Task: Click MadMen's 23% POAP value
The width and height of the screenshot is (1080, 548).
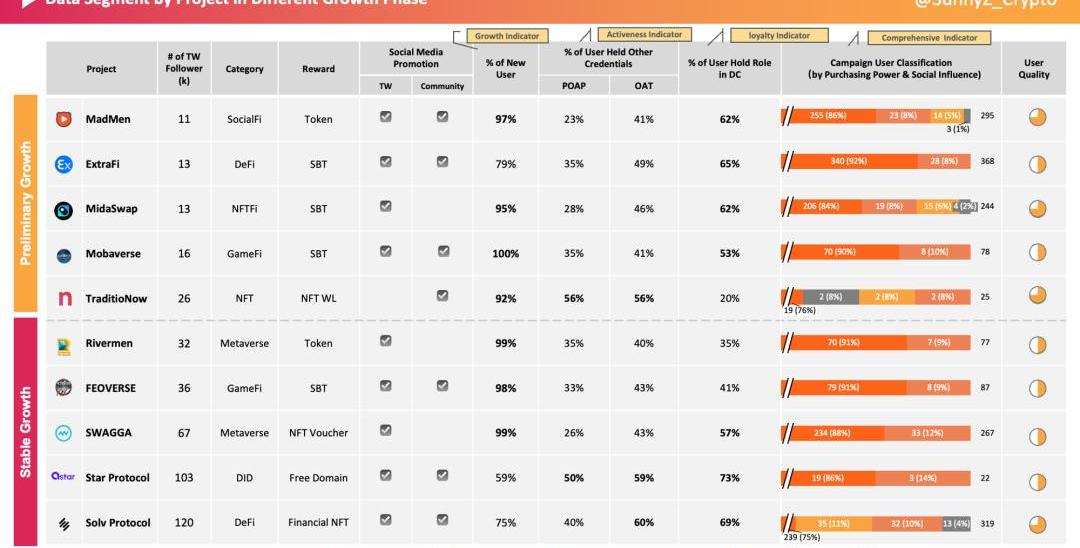Action: pyautogui.click(x=574, y=119)
